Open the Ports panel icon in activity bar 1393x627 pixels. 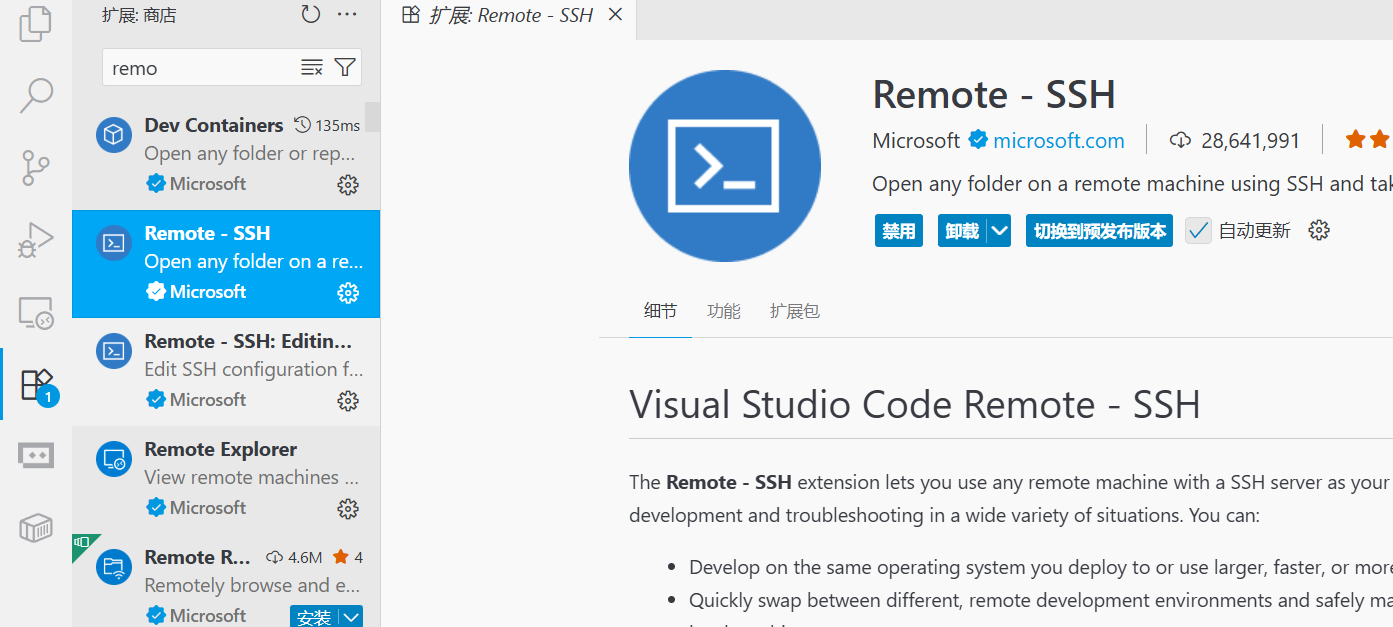pos(36,456)
